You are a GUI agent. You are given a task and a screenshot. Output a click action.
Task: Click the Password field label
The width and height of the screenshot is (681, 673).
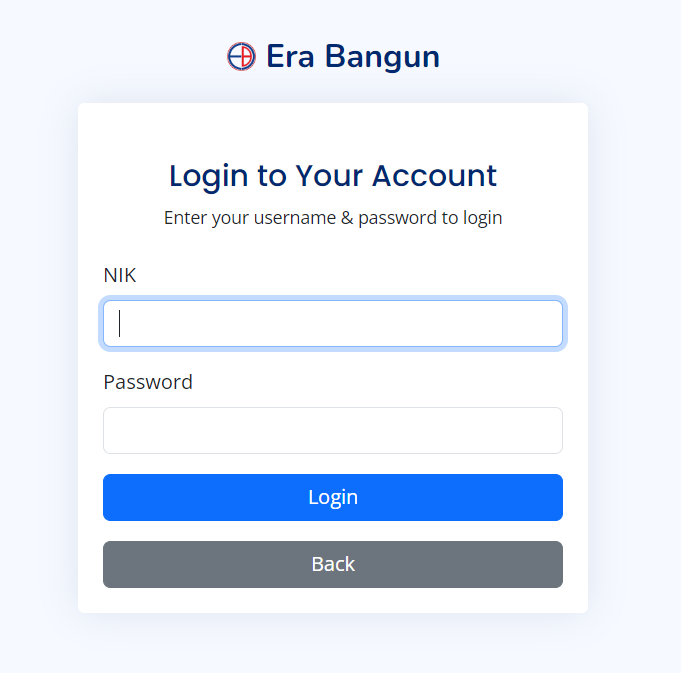(148, 382)
